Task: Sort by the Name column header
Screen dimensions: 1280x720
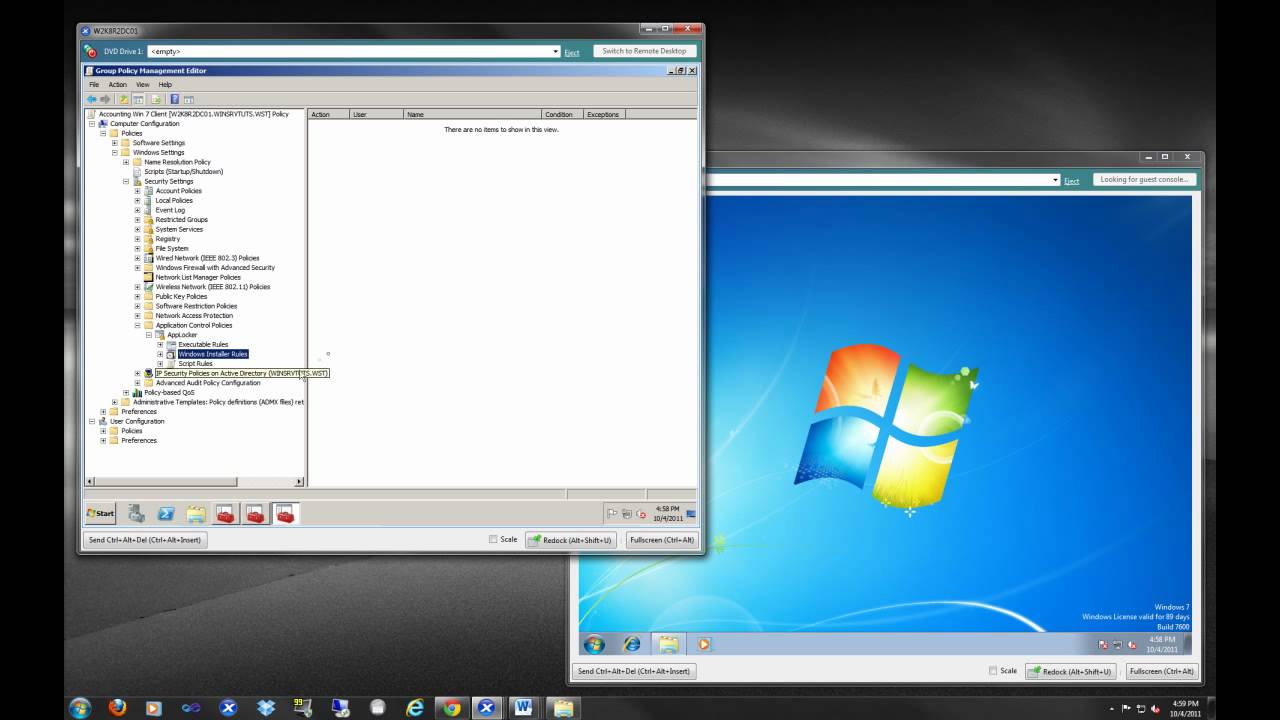Action: tap(472, 115)
